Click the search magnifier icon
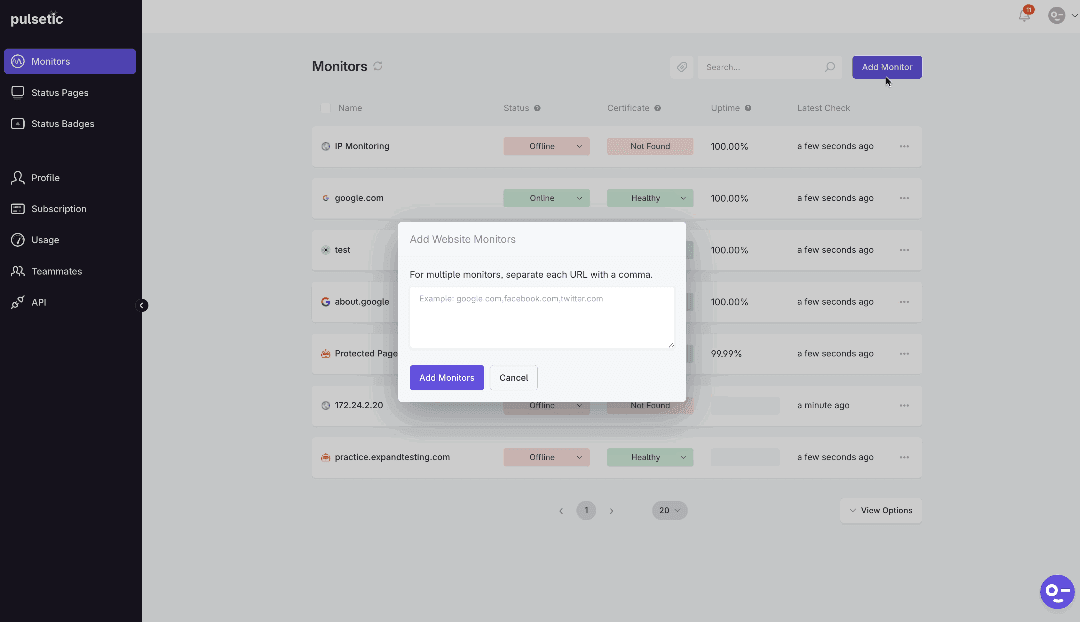 [x=830, y=67]
